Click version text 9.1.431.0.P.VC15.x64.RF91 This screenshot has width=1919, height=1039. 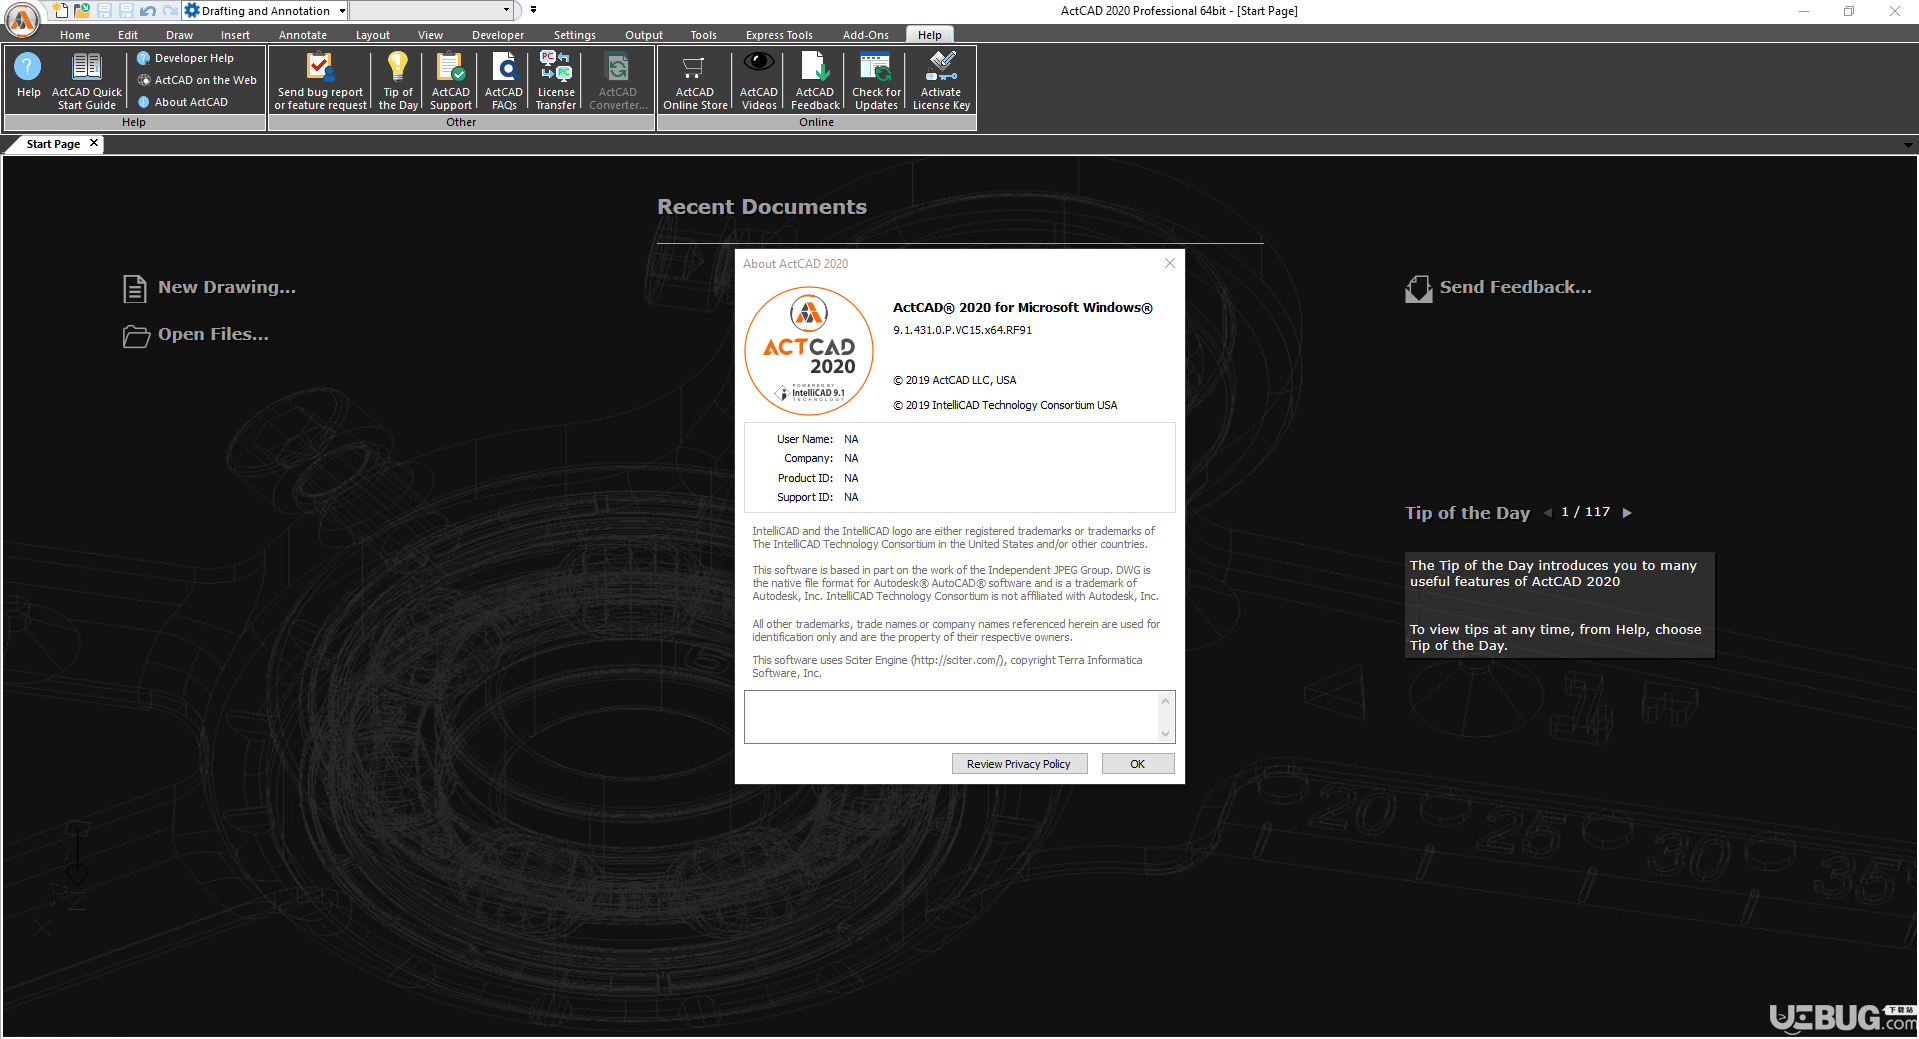[962, 330]
